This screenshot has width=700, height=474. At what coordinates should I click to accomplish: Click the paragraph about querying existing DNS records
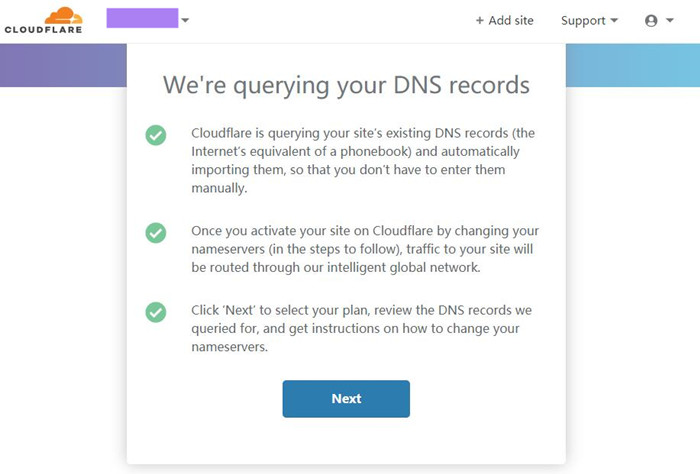point(363,160)
